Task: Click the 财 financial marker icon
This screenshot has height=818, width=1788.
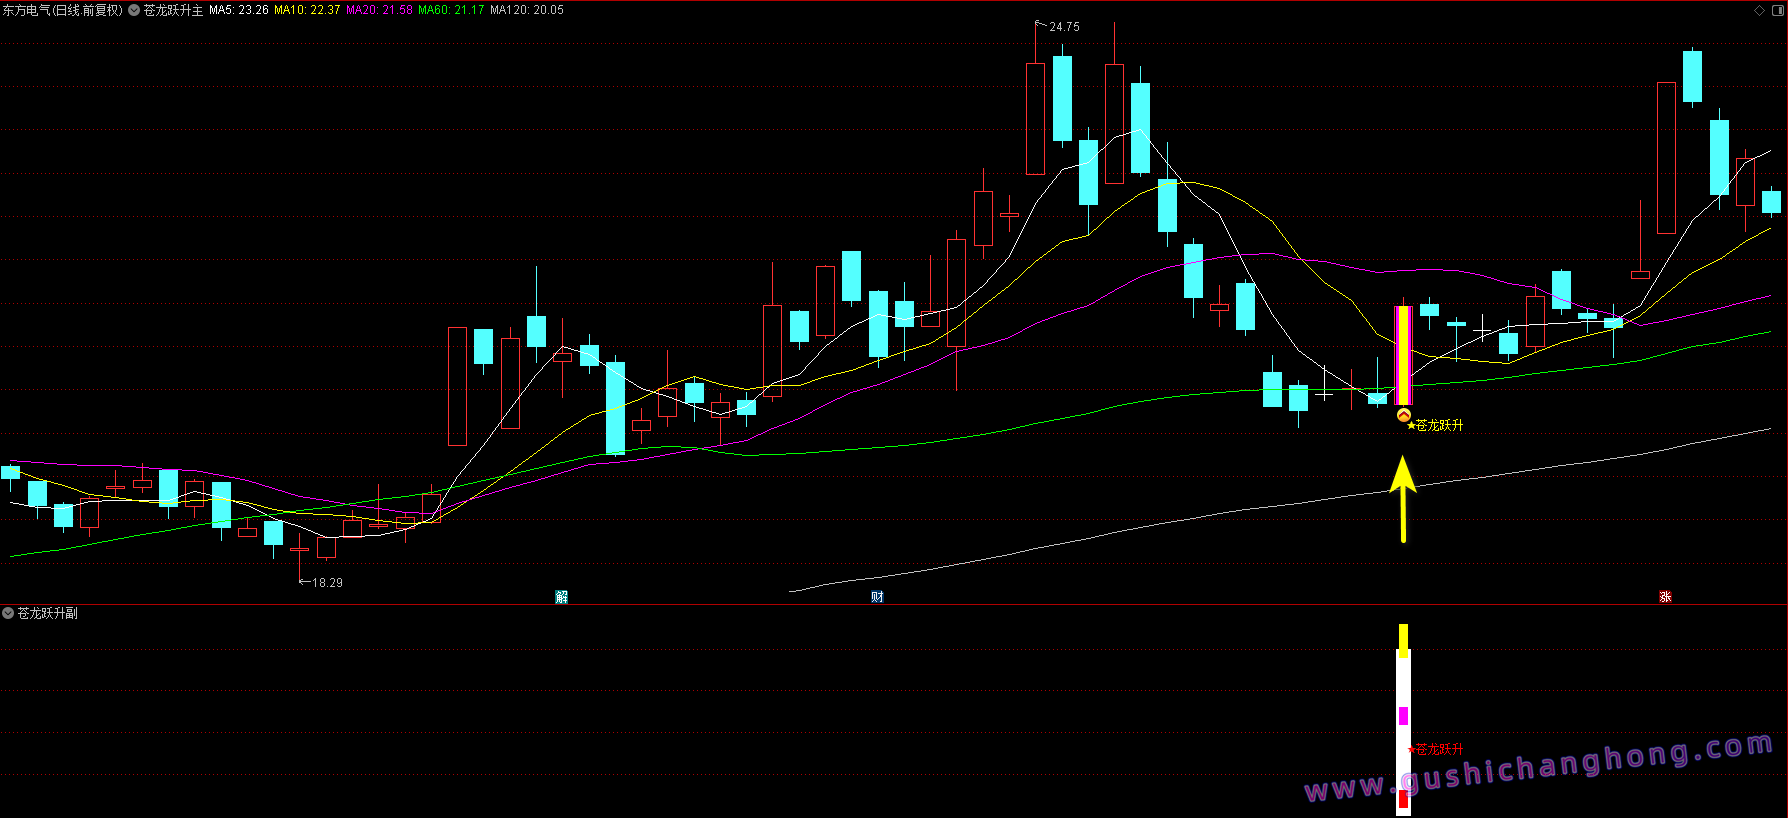Action: tap(877, 597)
